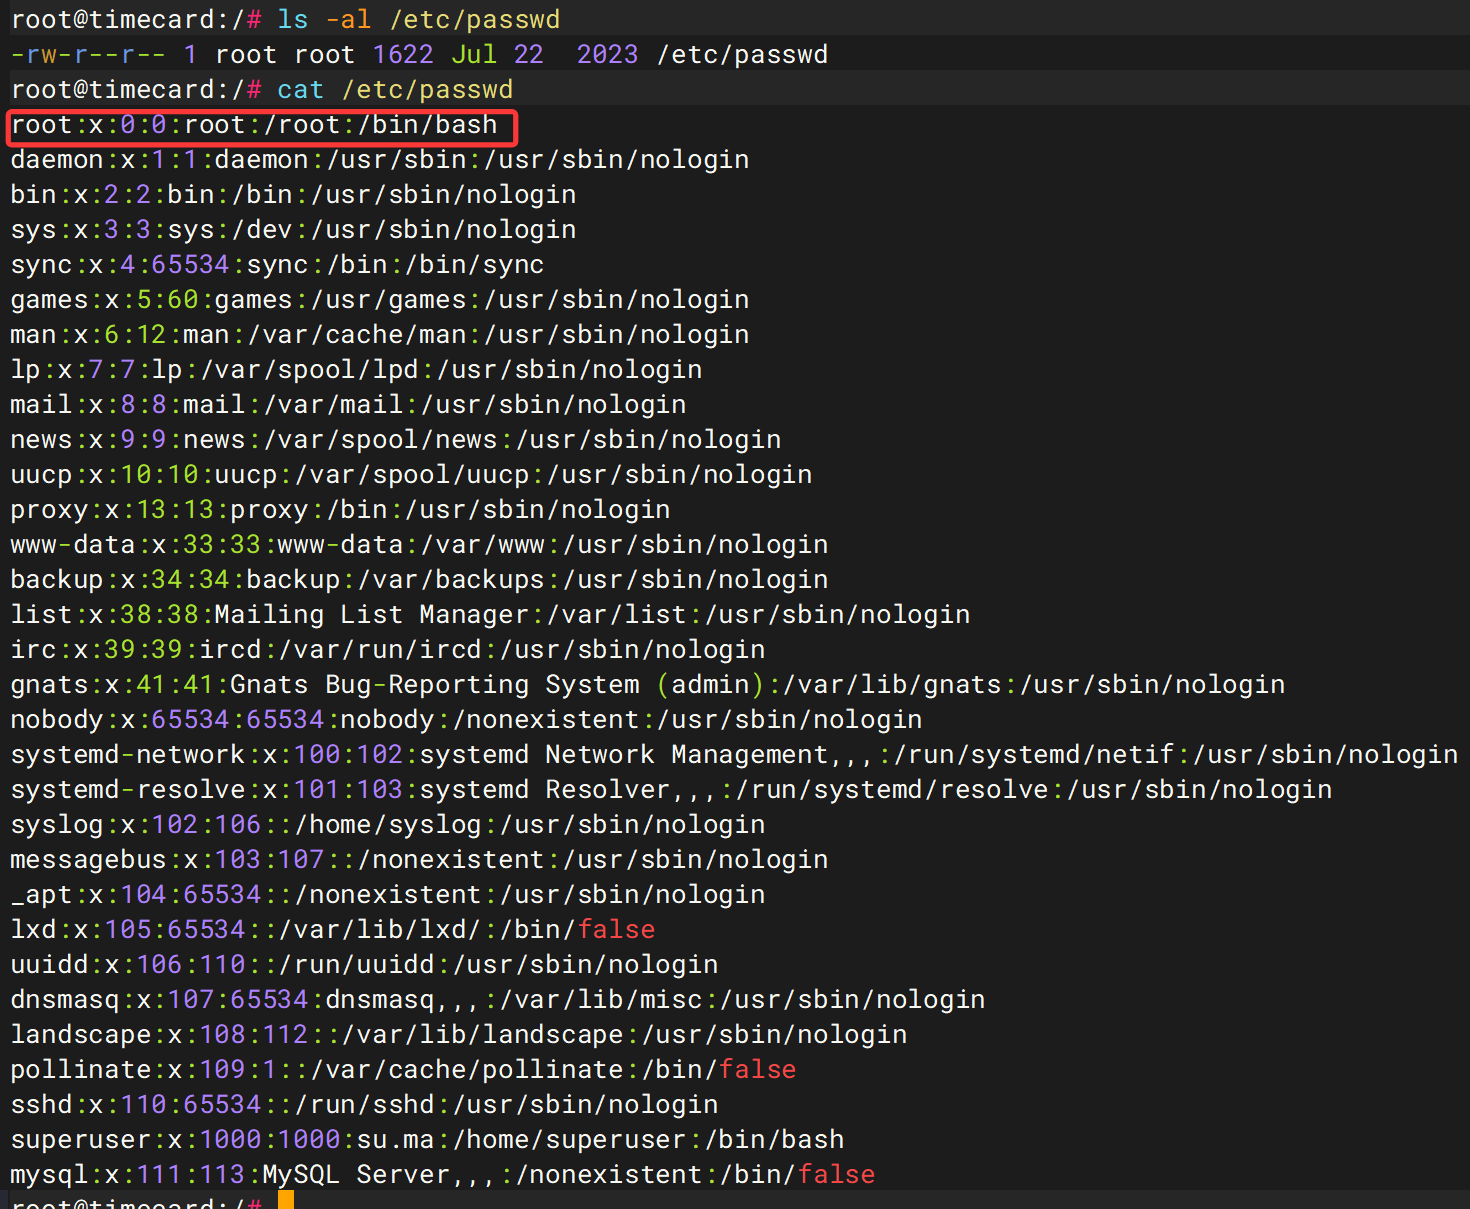
Task: Click the syslog:x:102:106 entry line
Action: point(388,824)
